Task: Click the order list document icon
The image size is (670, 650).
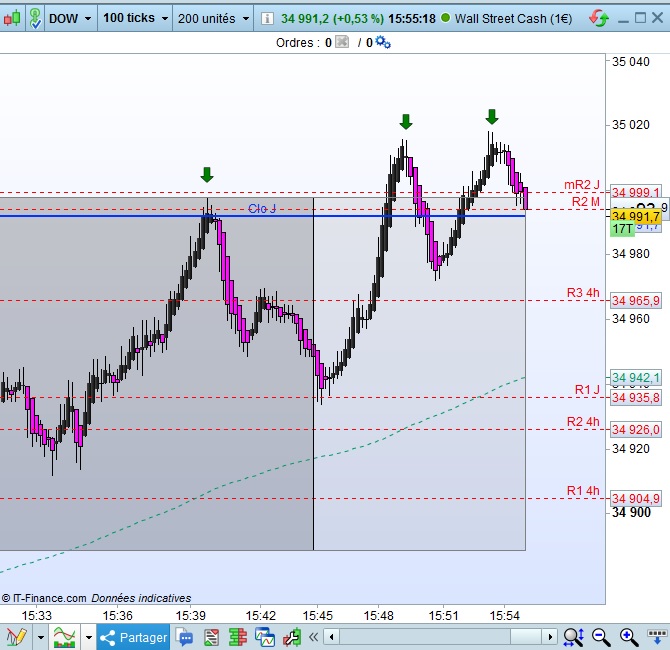Action: click(211, 637)
